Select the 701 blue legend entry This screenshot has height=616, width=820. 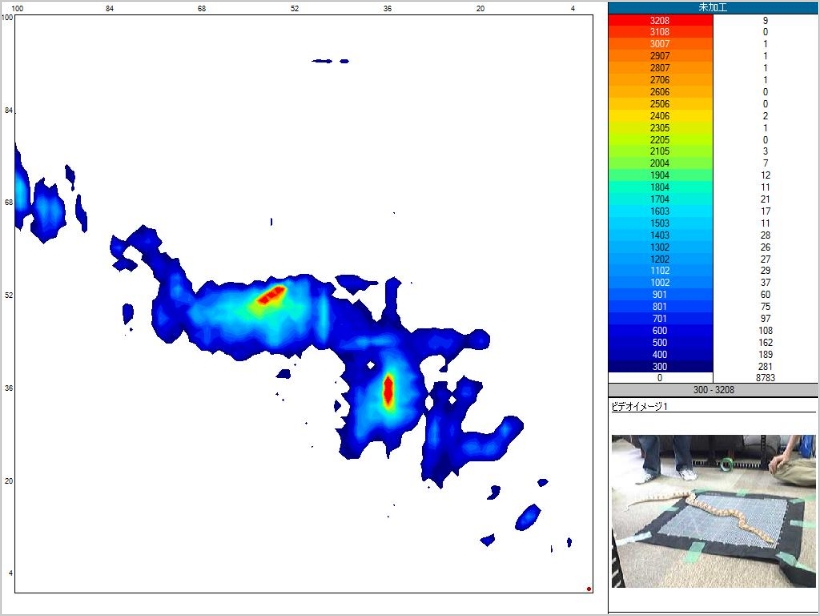point(660,318)
